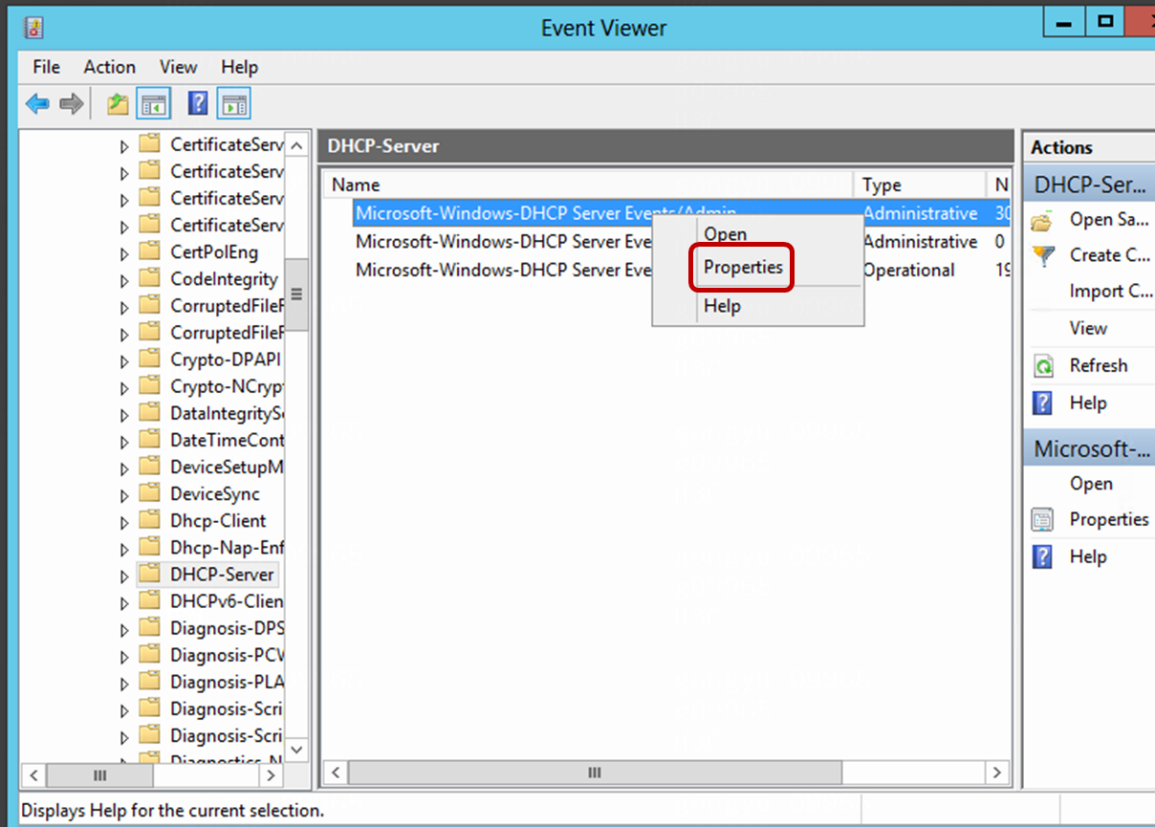Click the Forward arrow in the toolbar
The image size is (1155, 827).
point(71,104)
